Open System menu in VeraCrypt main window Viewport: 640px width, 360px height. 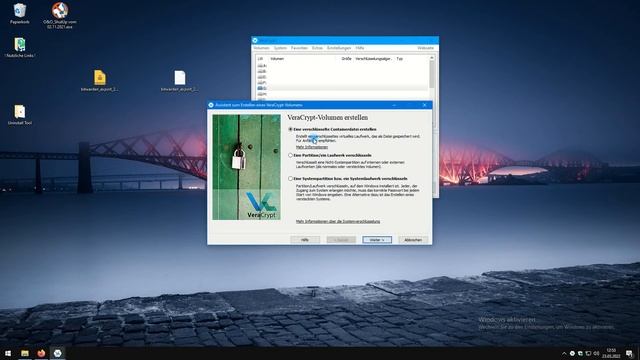click(280, 48)
